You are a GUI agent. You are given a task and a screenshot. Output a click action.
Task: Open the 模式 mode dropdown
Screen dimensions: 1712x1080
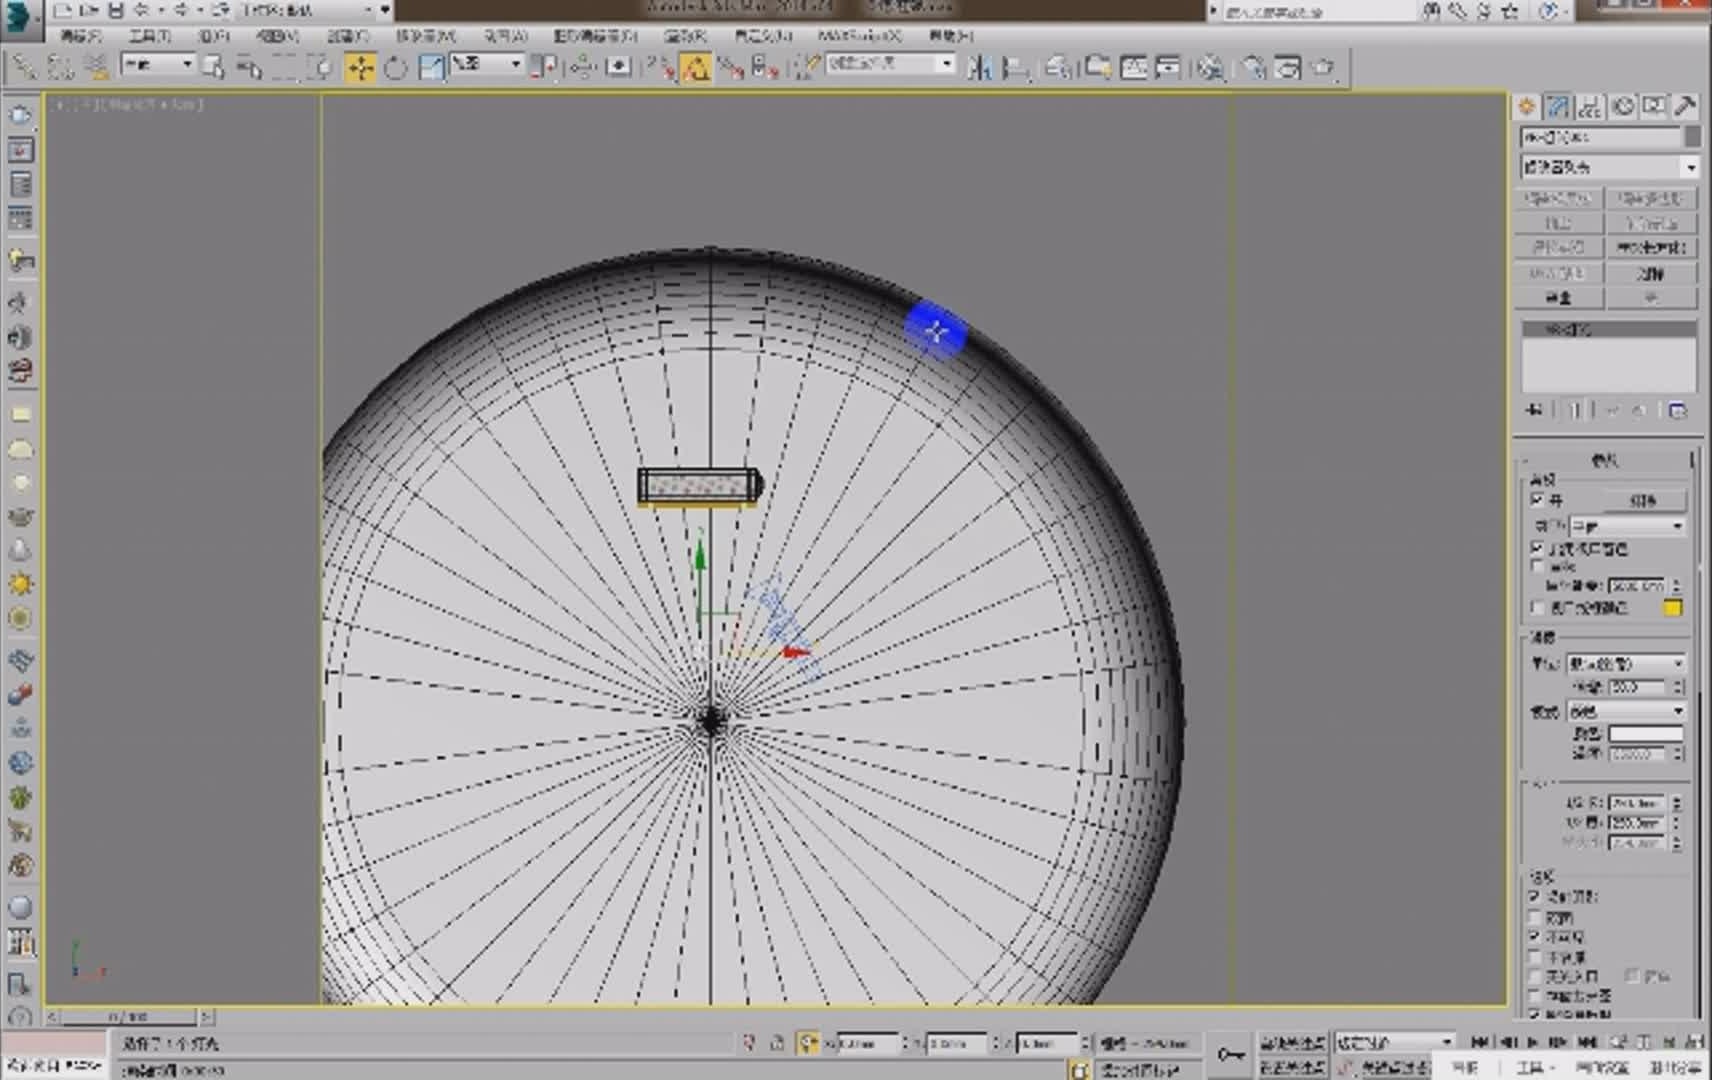1626,711
